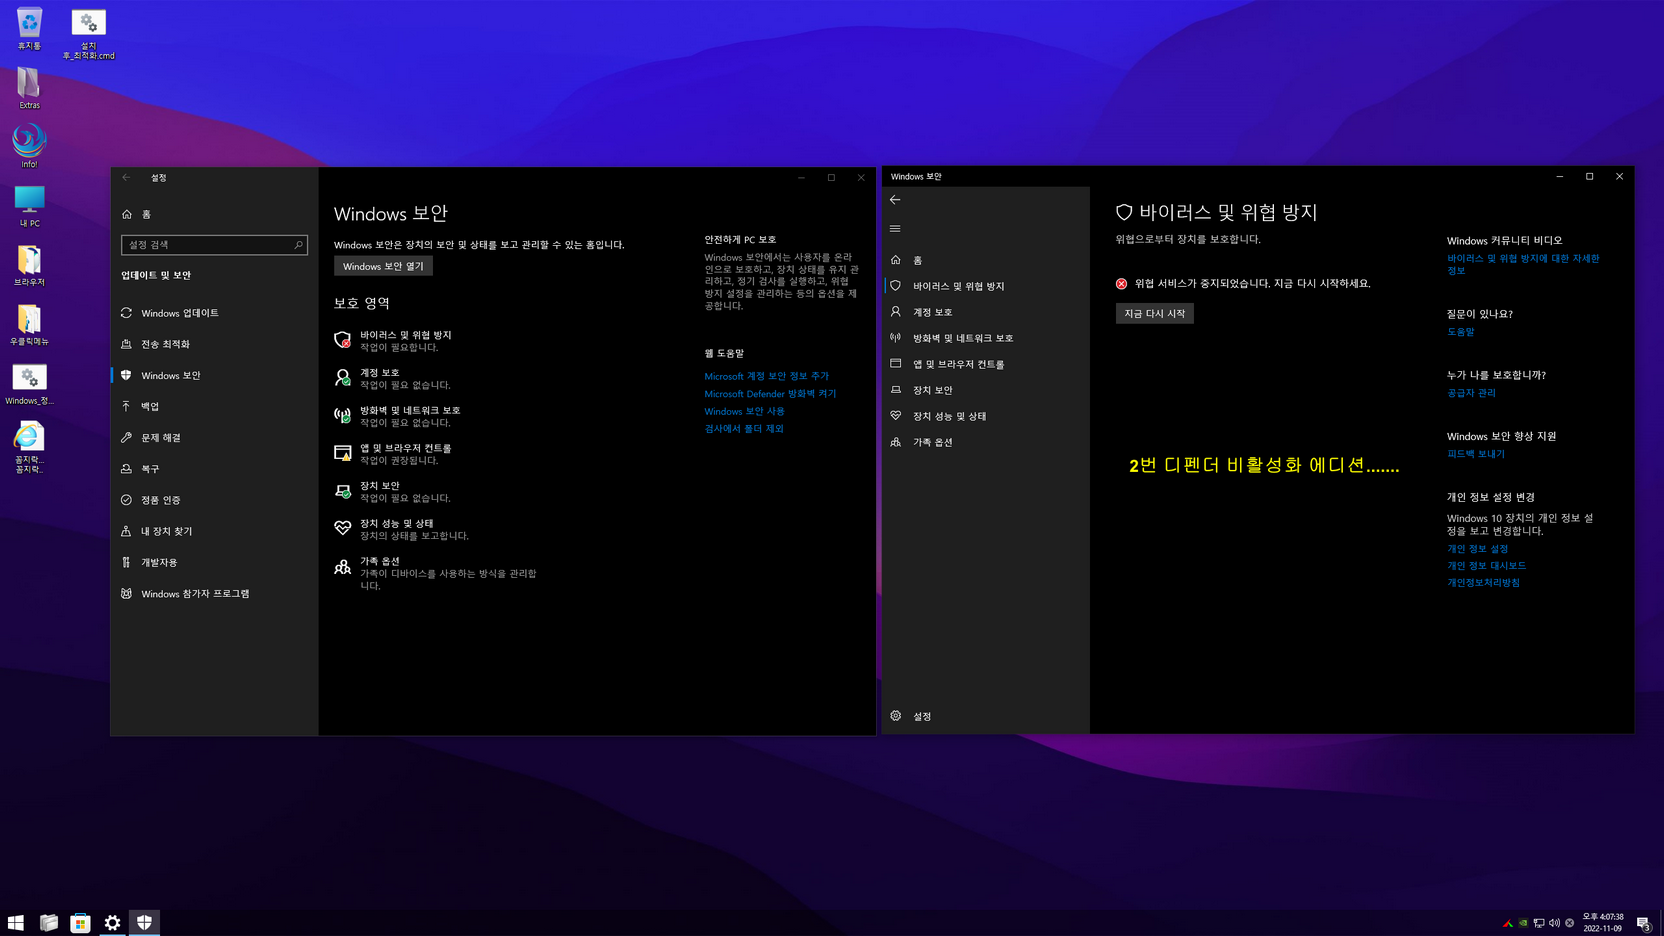Open the notification center icon
Image resolution: width=1664 pixels, height=936 pixels.
click(x=1643, y=923)
